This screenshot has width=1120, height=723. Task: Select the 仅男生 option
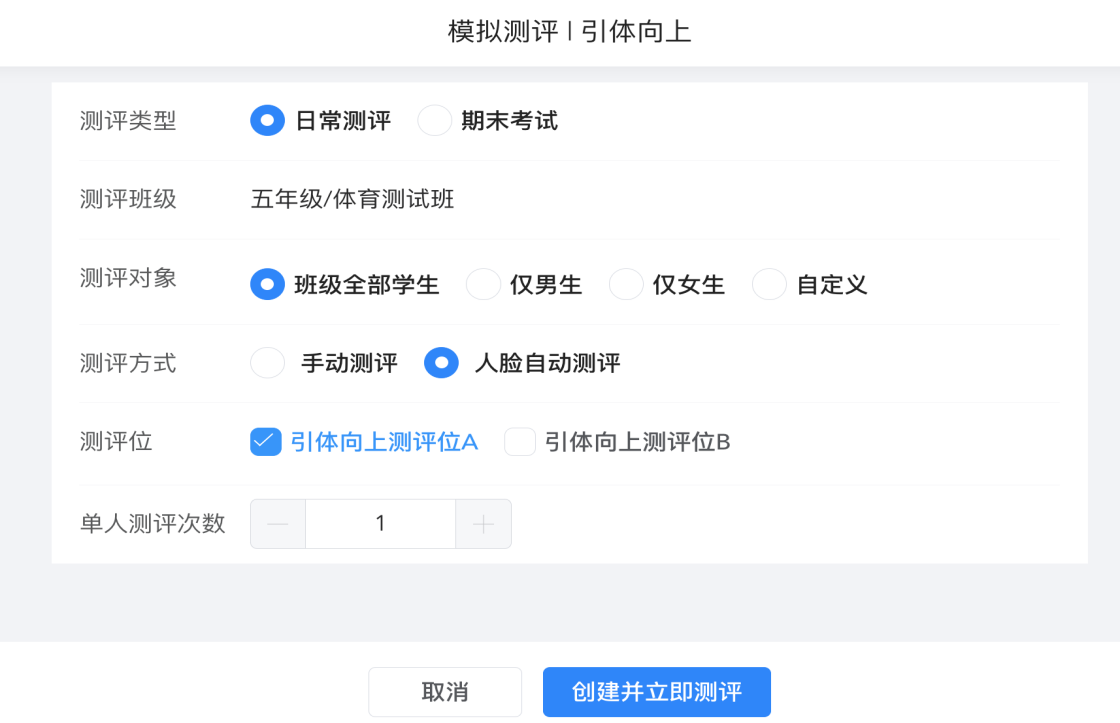[x=483, y=284]
